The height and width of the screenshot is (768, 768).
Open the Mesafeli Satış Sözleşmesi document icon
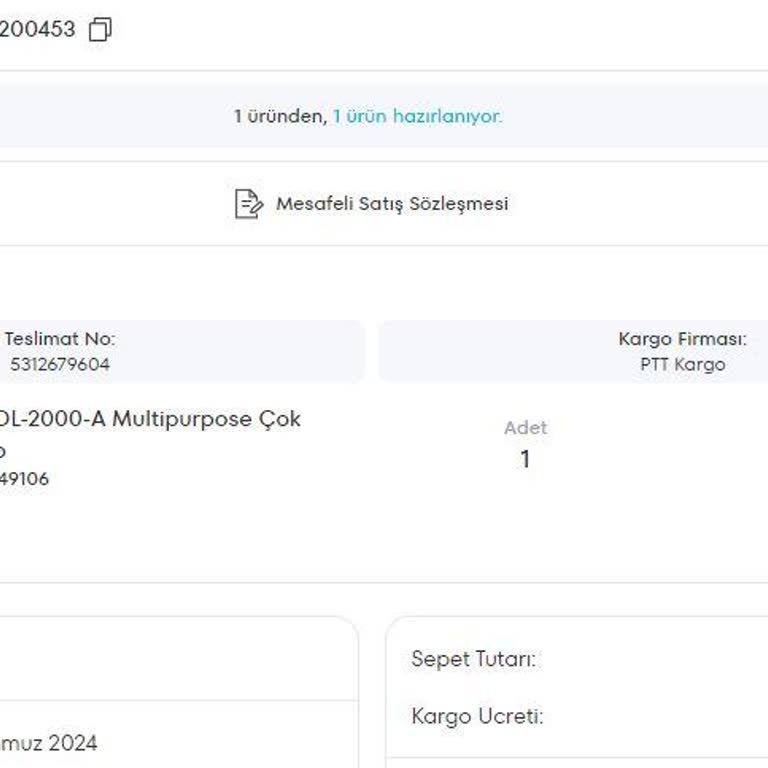click(249, 204)
